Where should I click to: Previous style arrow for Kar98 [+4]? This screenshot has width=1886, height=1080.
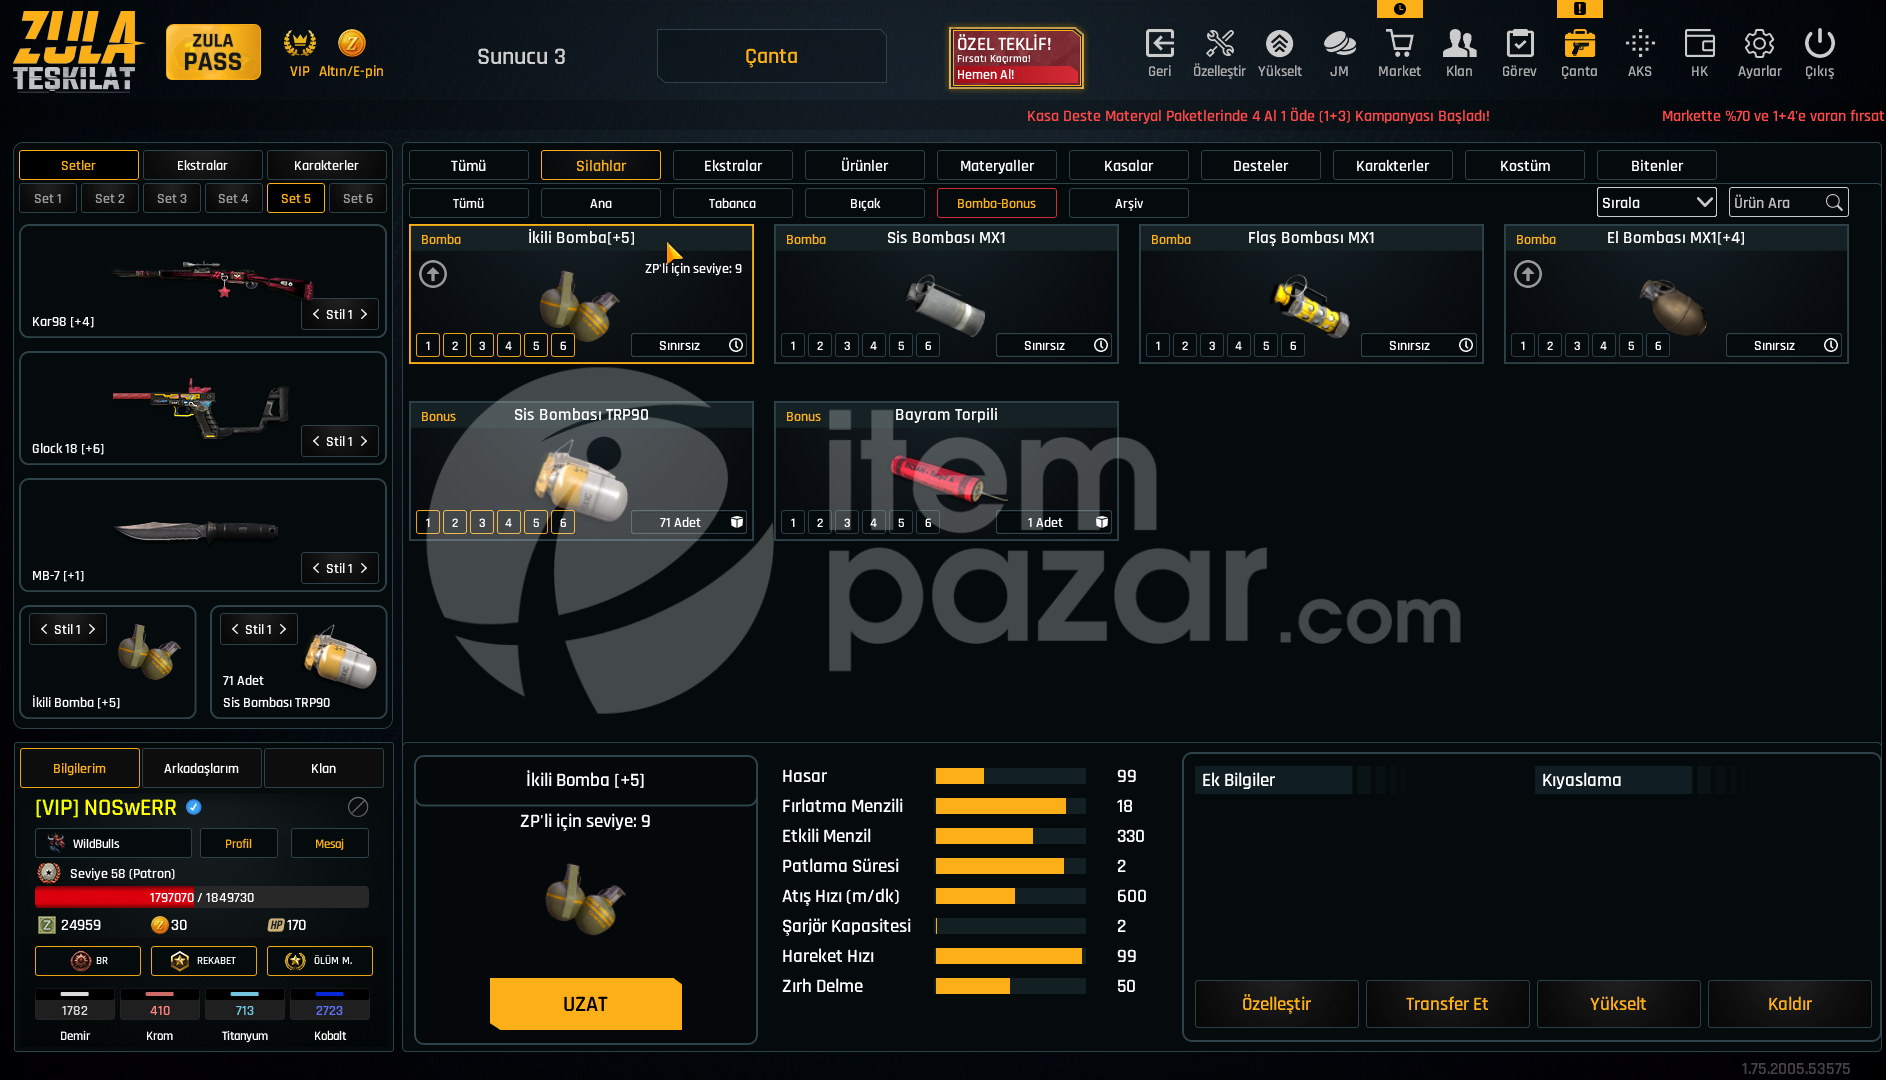coord(316,314)
